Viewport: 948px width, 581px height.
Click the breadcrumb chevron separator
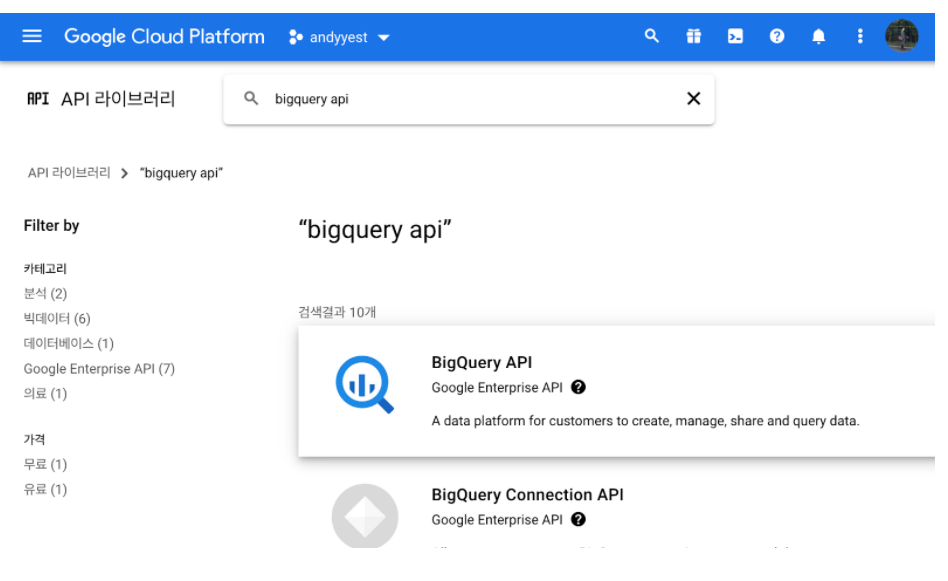pyautogui.click(x=125, y=174)
